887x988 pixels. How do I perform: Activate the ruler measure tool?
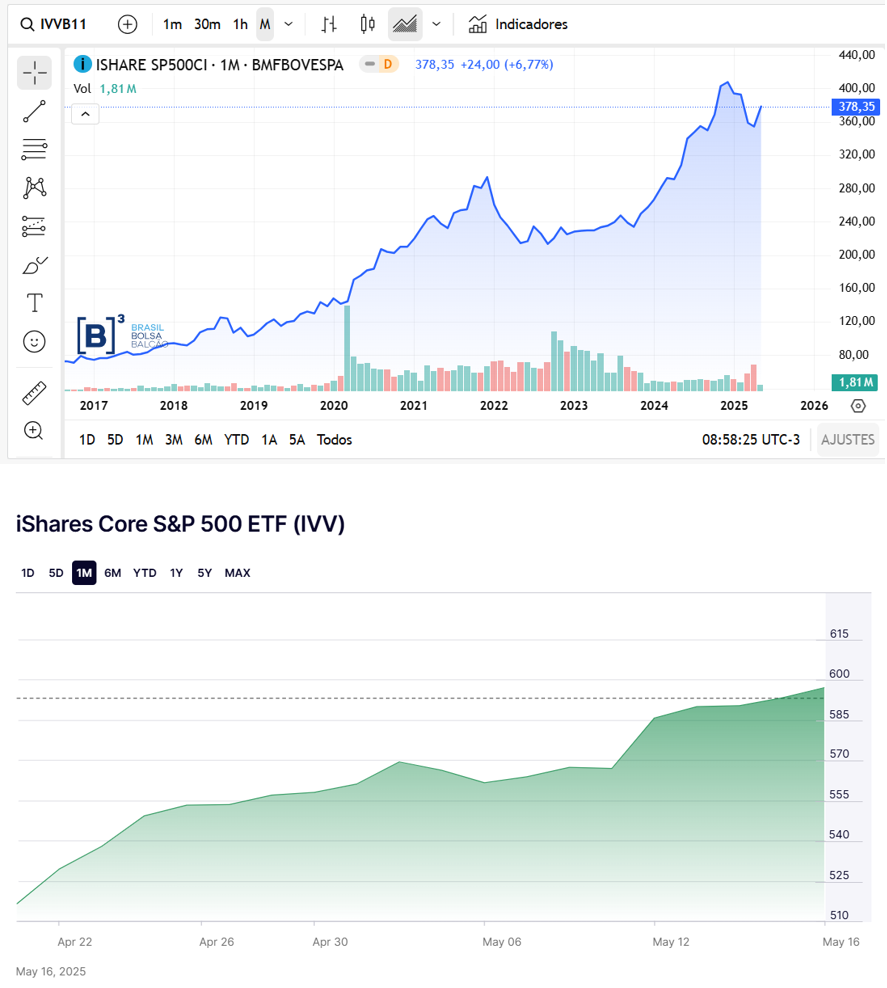34,392
